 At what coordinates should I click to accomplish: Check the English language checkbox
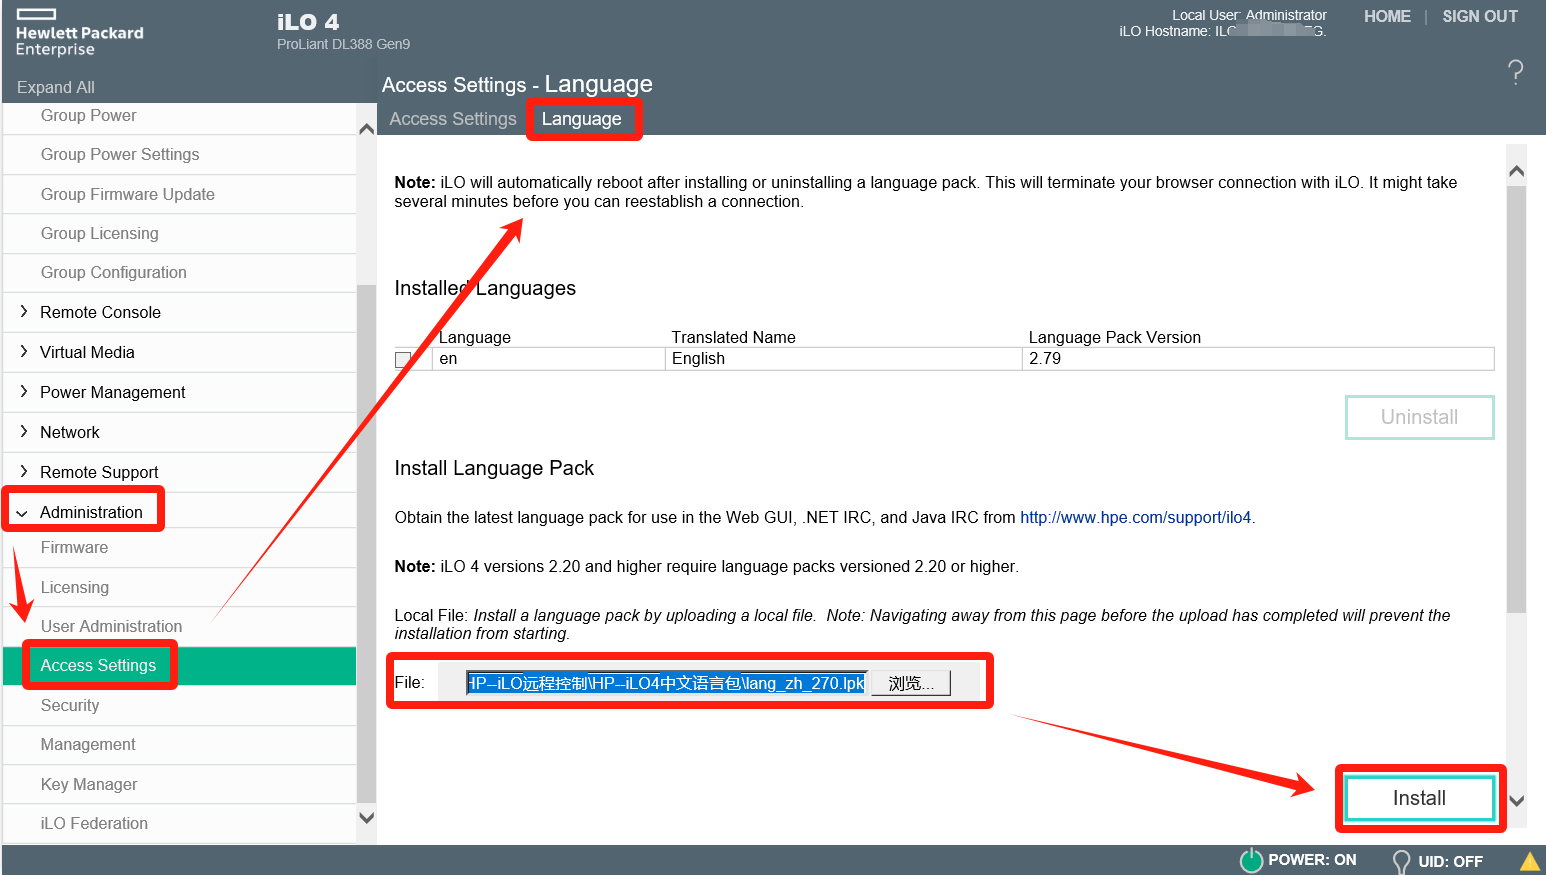pos(403,360)
